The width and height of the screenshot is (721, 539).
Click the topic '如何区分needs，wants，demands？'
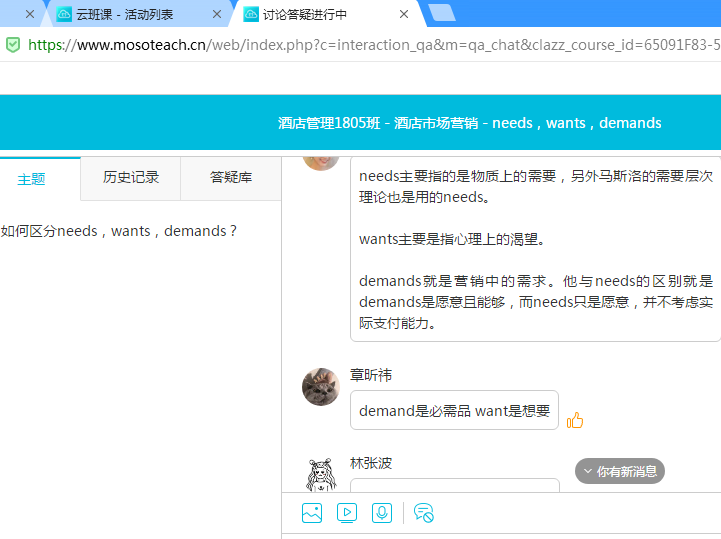(x=119, y=231)
